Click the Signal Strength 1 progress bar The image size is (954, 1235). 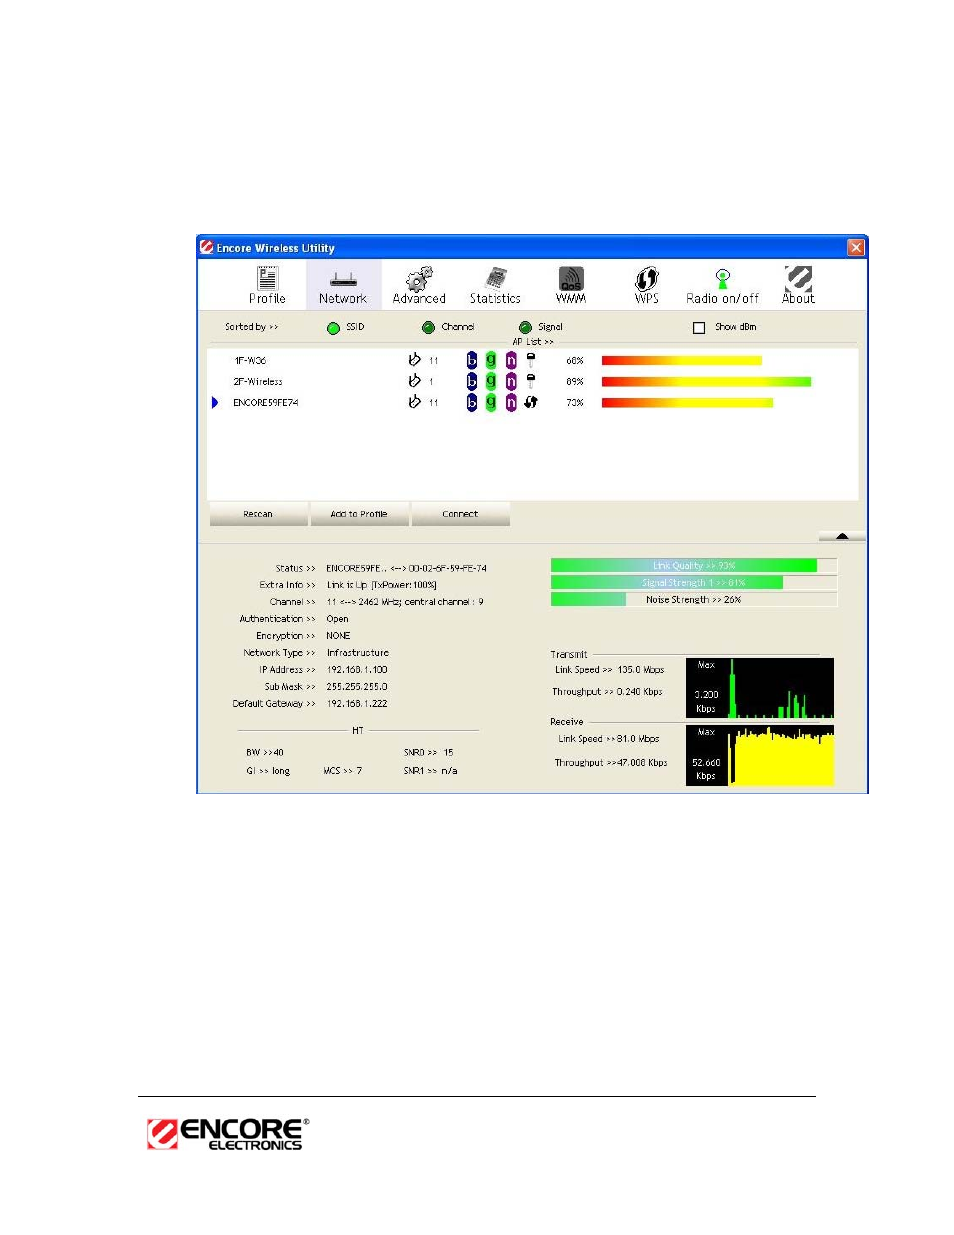[x=694, y=582]
